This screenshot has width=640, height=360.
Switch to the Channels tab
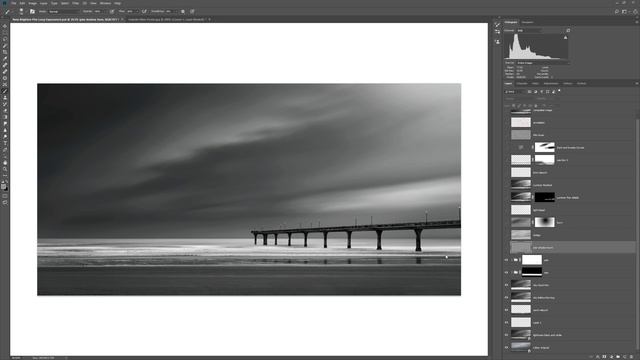(x=522, y=83)
